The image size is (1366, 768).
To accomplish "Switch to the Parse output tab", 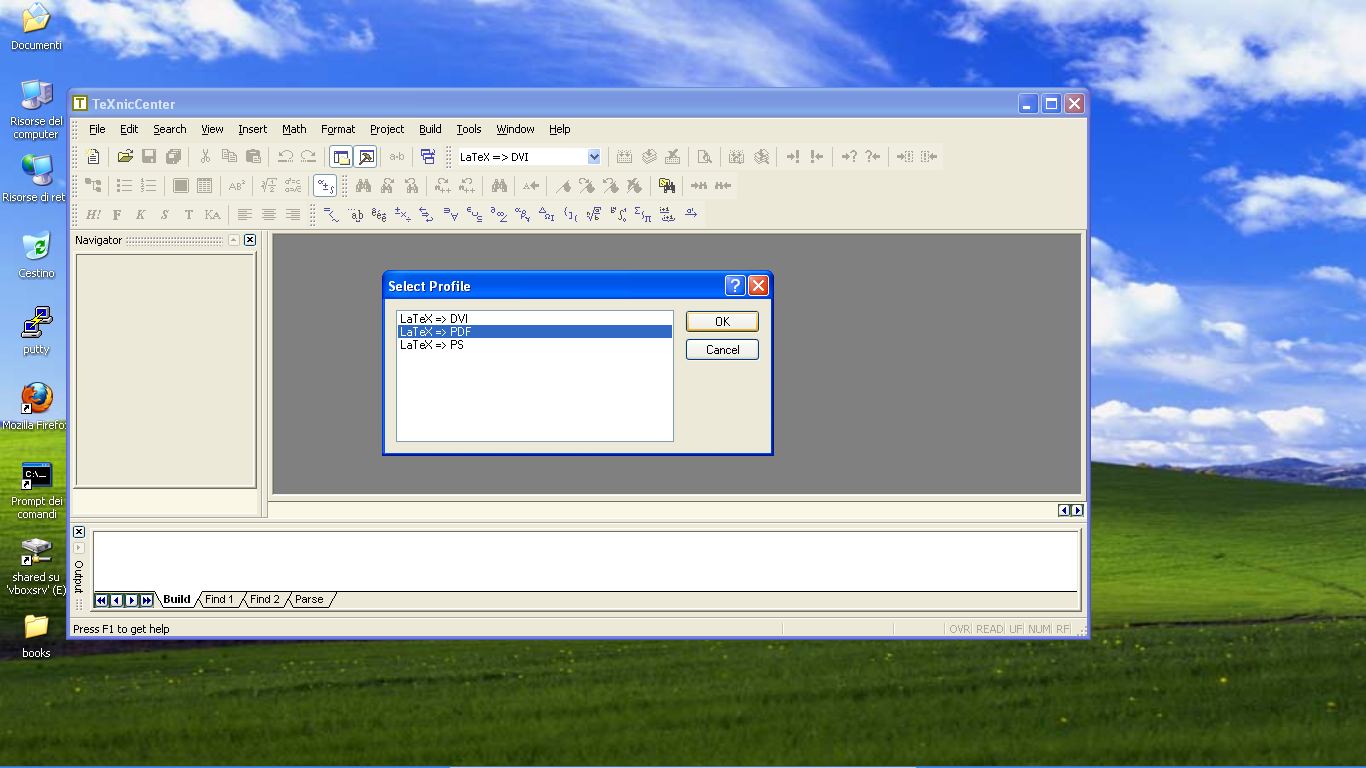I will point(309,600).
